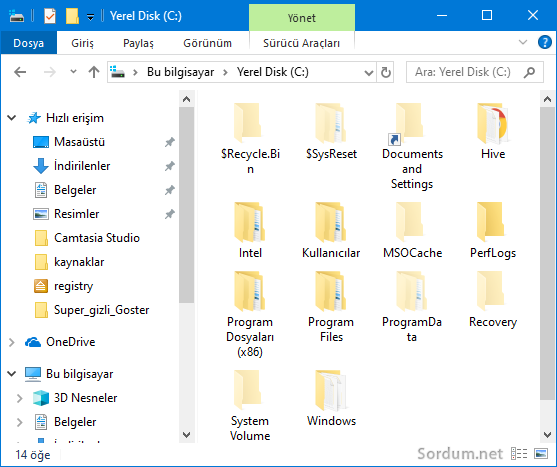Screen dimensions: 557x467
Task: Click the drive icon in title bar
Action: coord(16,16)
